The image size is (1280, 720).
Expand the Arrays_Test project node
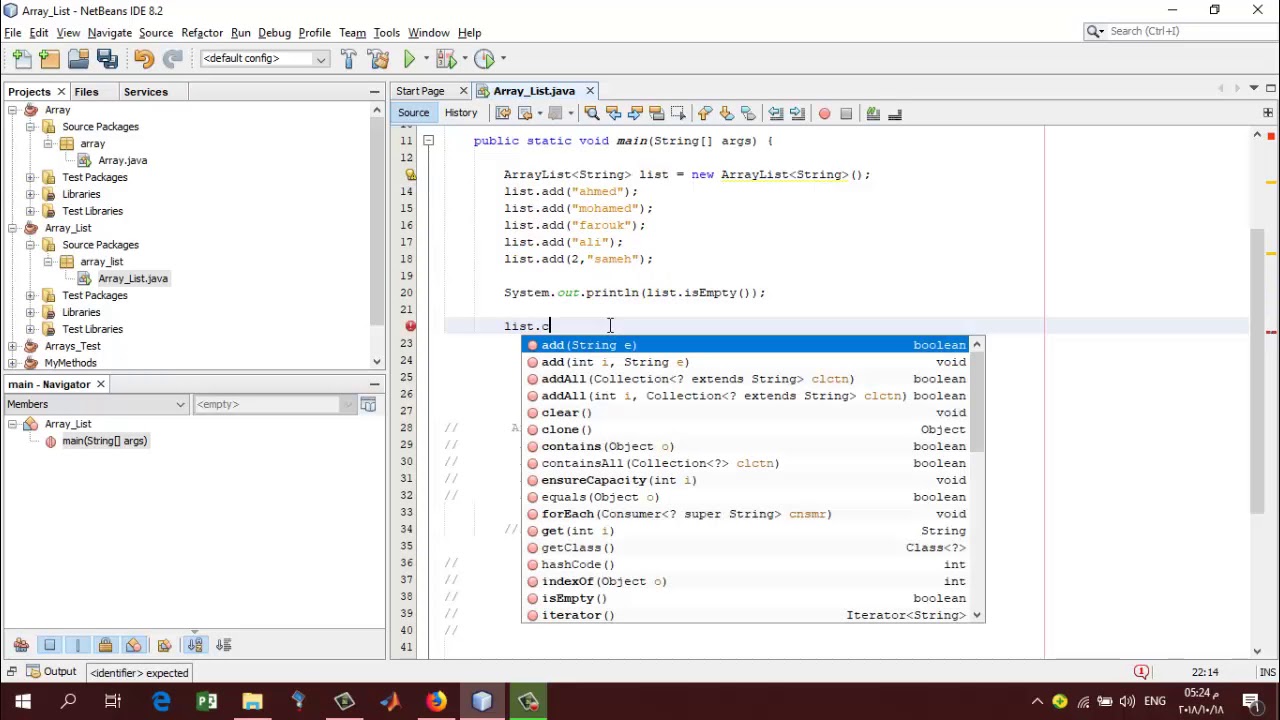(12, 346)
